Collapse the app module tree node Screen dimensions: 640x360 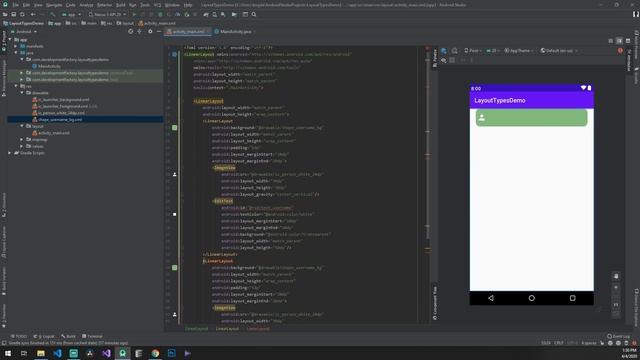[x=10, y=40]
